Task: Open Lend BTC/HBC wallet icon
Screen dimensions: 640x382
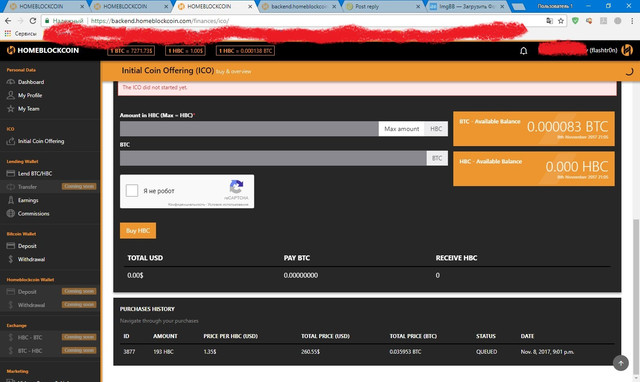Action: [x=11, y=173]
